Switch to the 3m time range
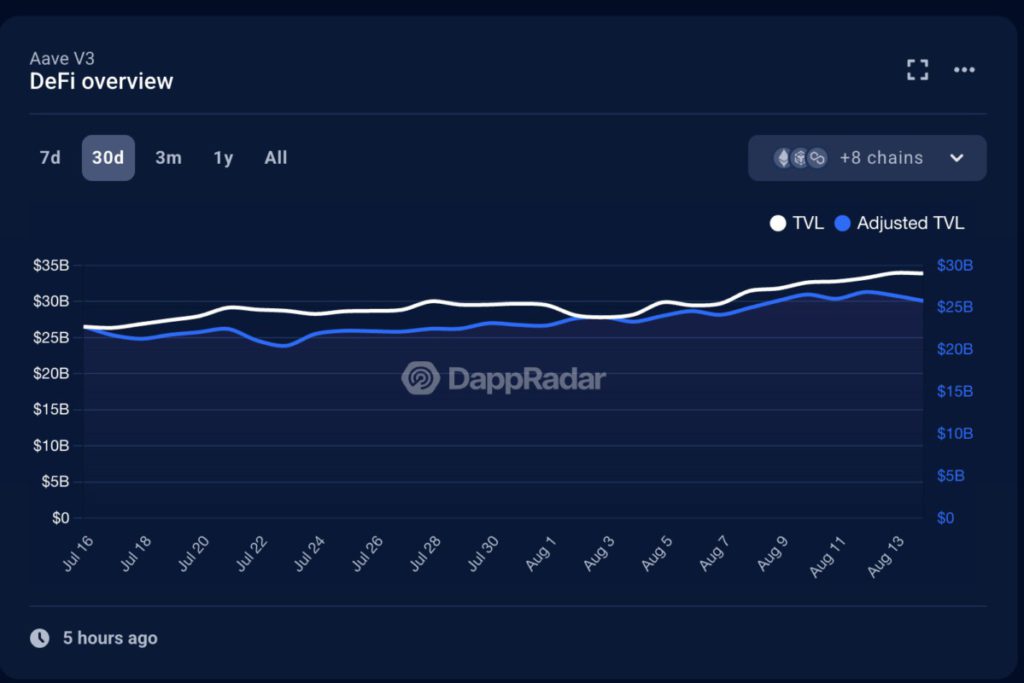The height and width of the screenshot is (683, 1024). (168, 157)
